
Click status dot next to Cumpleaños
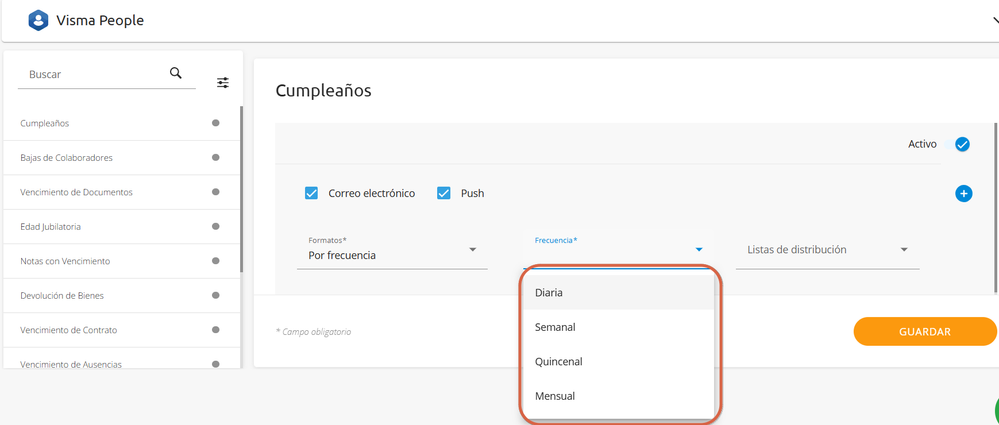[x=215, y=123]
